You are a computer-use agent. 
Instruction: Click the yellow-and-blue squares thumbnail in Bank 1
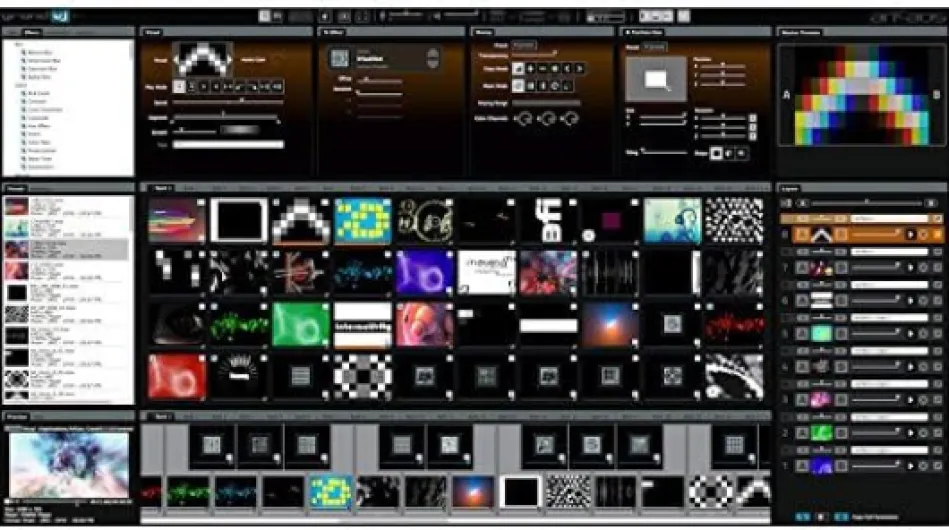point(363,221)
